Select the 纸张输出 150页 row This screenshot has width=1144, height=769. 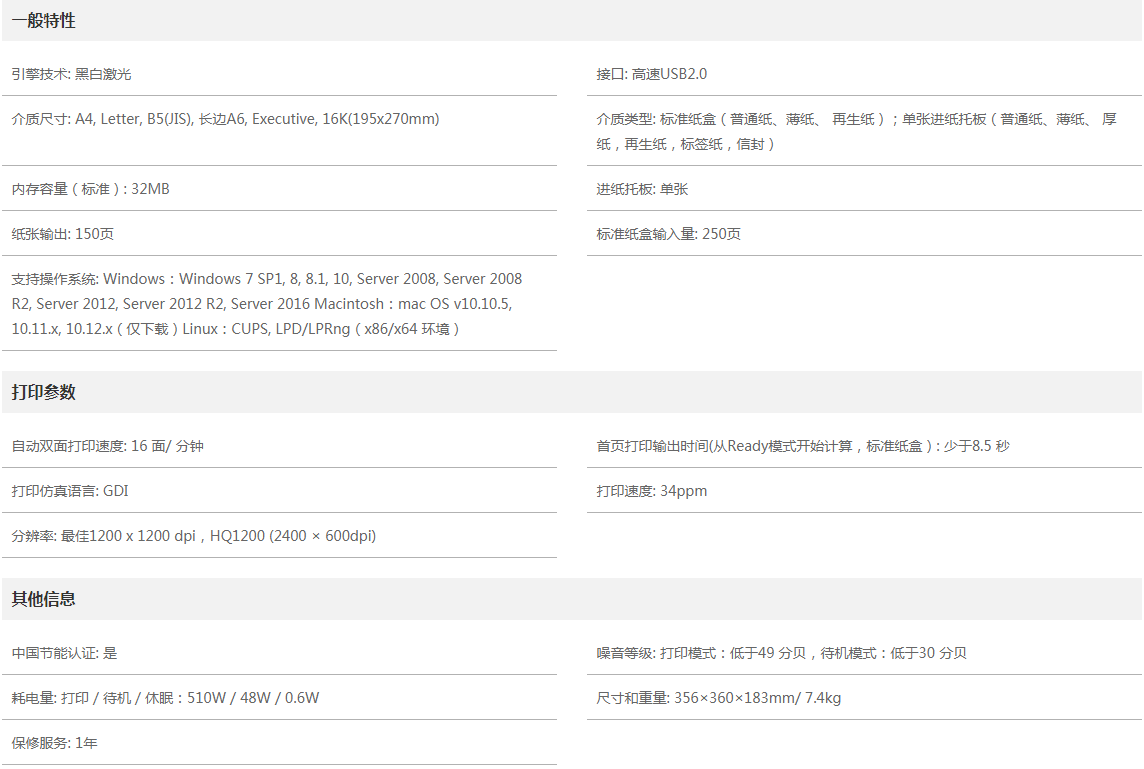[63, 234]
